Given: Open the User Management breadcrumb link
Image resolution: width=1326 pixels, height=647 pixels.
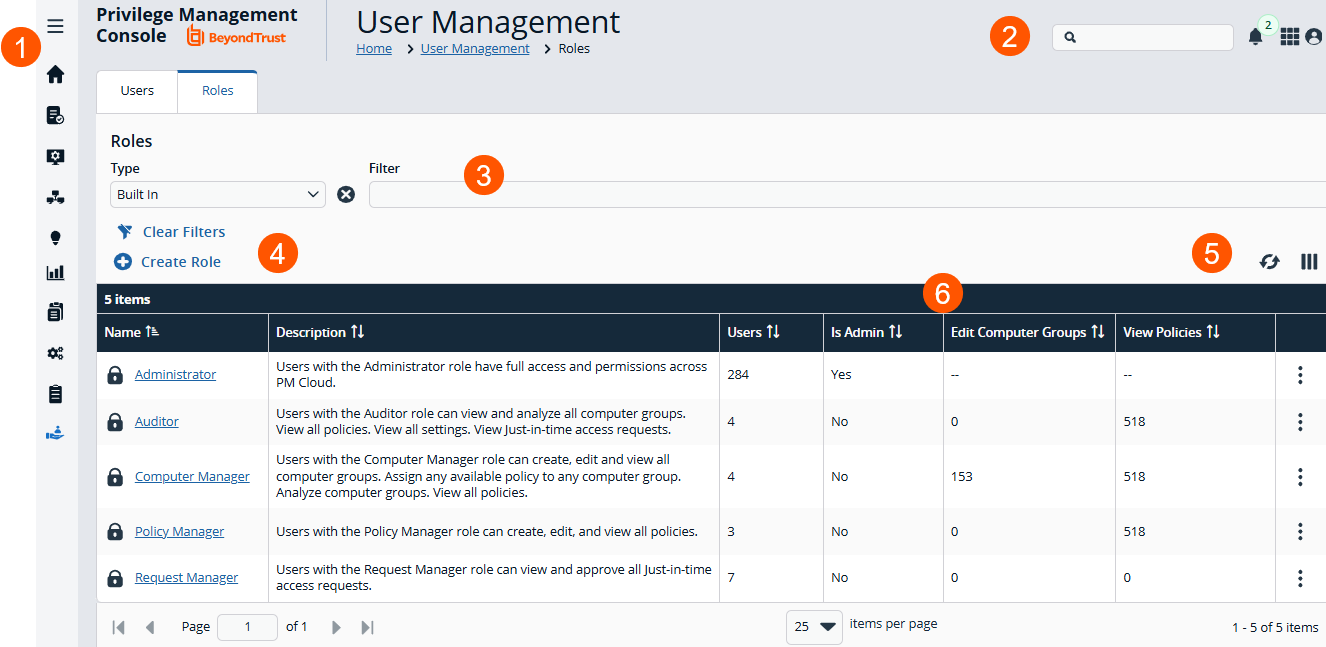Looking at the screenshot, I should 475,48.
